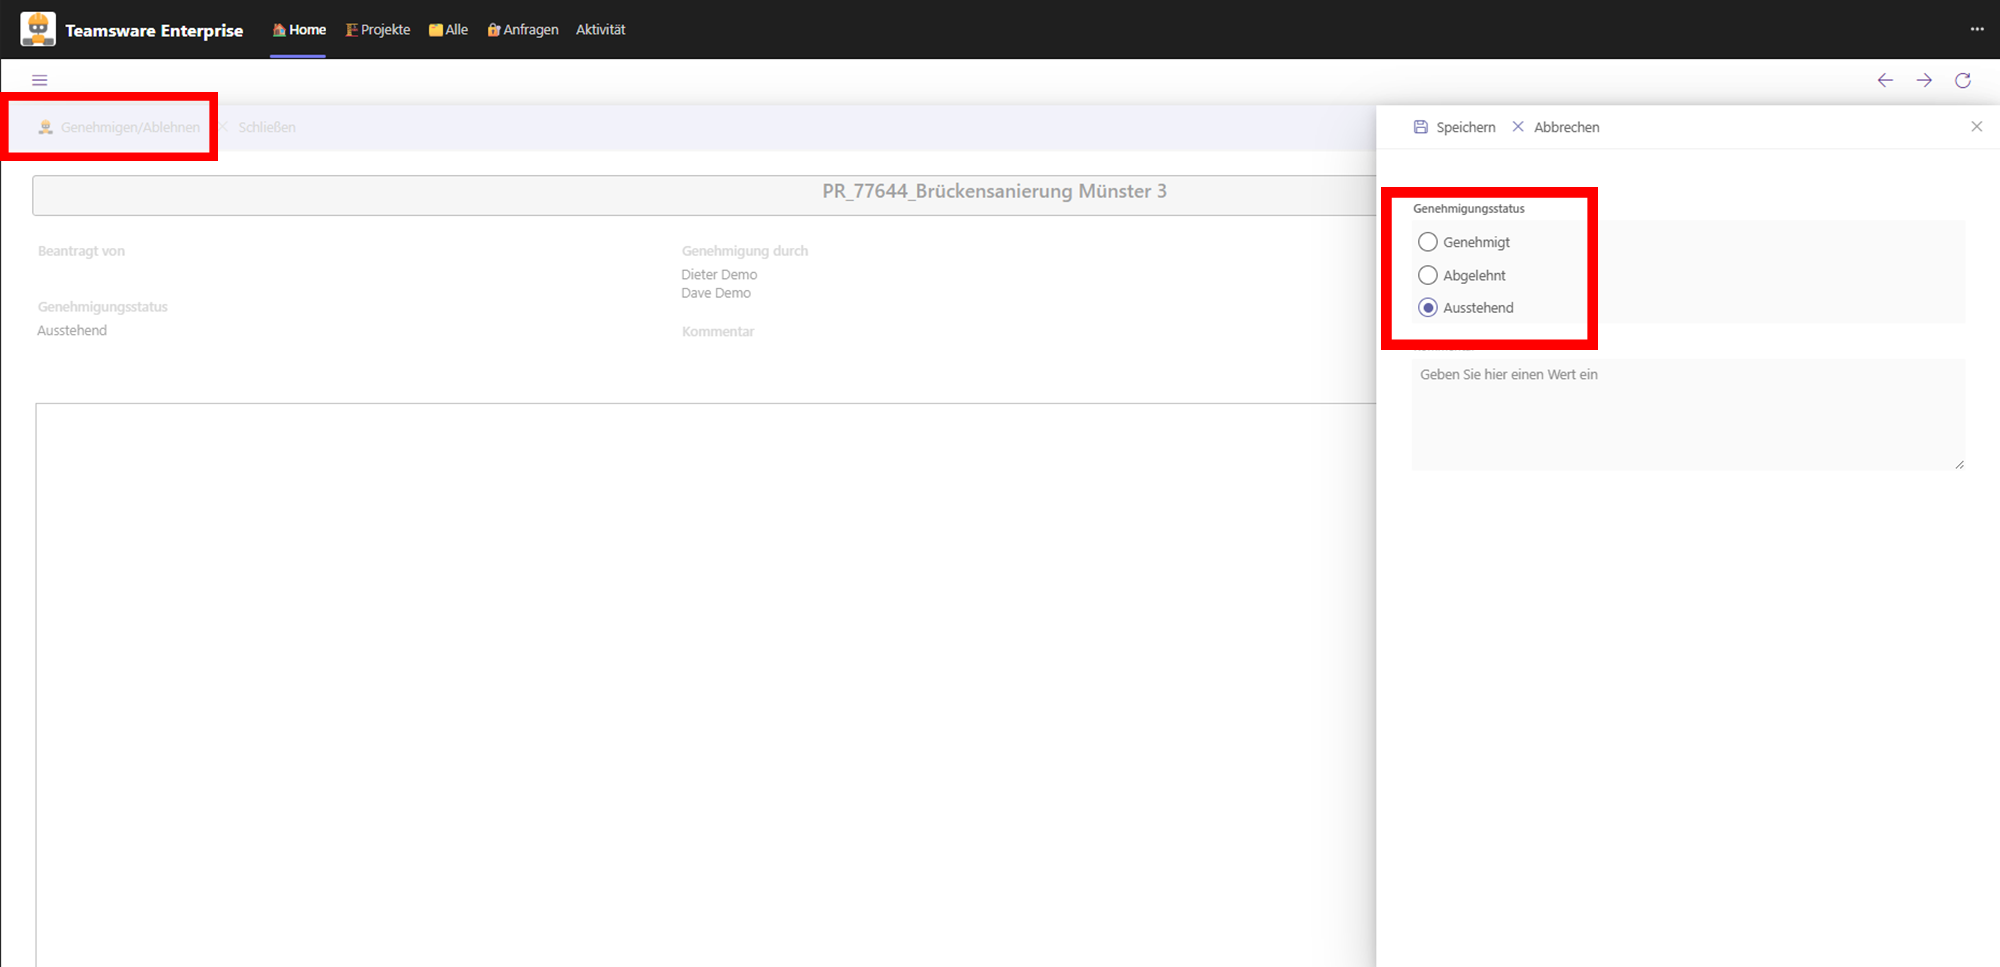Refresh the page with reload icon

click(x=1963, y=80)
